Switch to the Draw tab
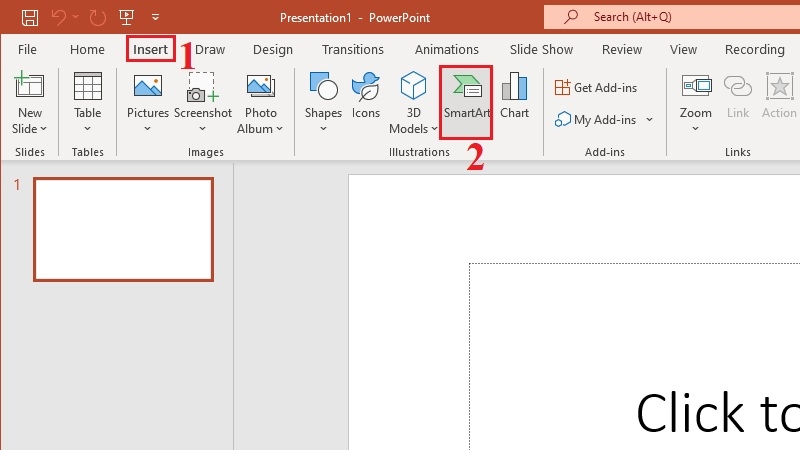Viewport: 800px width, 450px height. 210,49
